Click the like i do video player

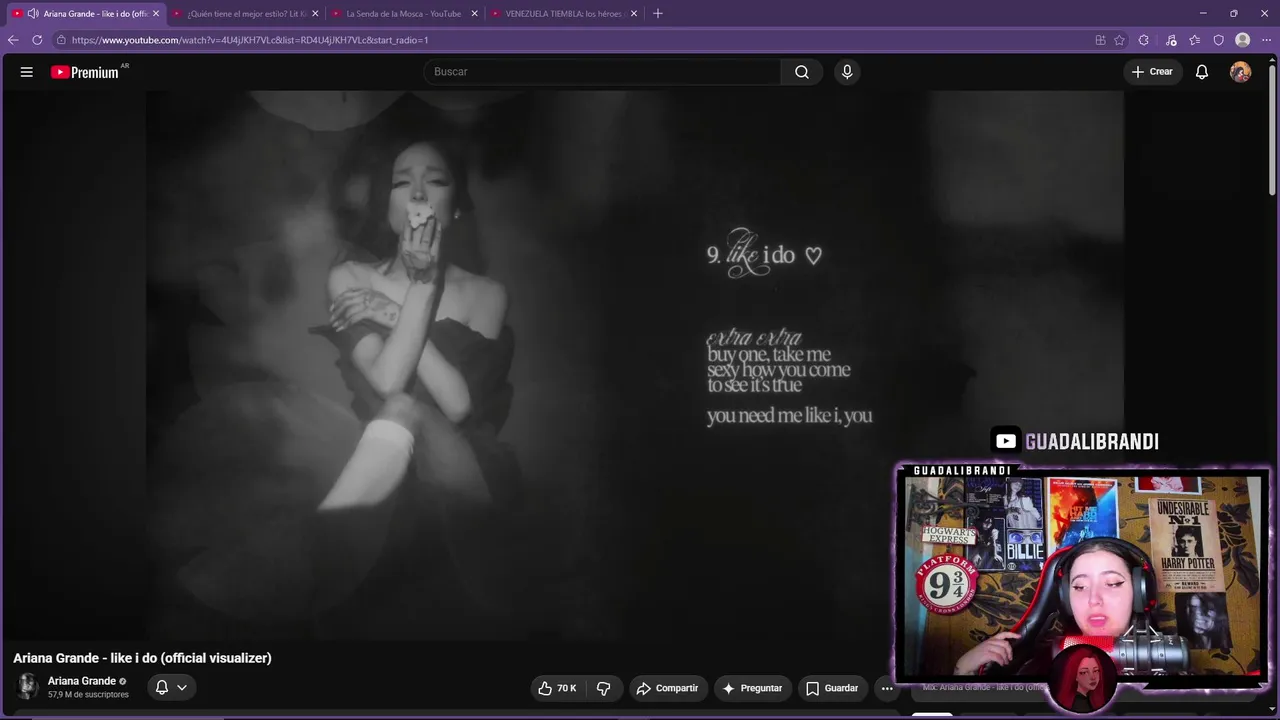[635, 365]
